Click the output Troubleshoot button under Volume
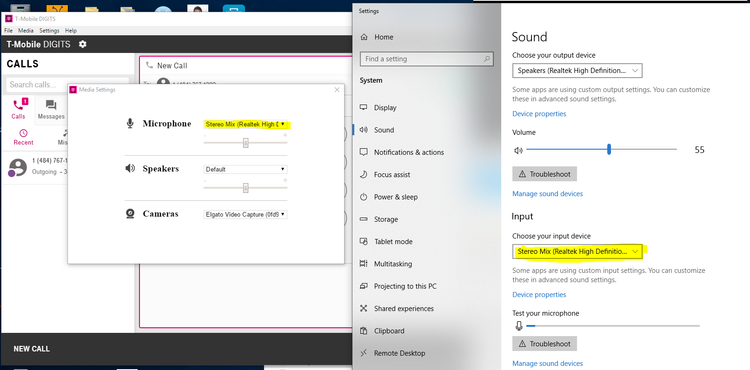750x370 pixels. click(544, 174)
